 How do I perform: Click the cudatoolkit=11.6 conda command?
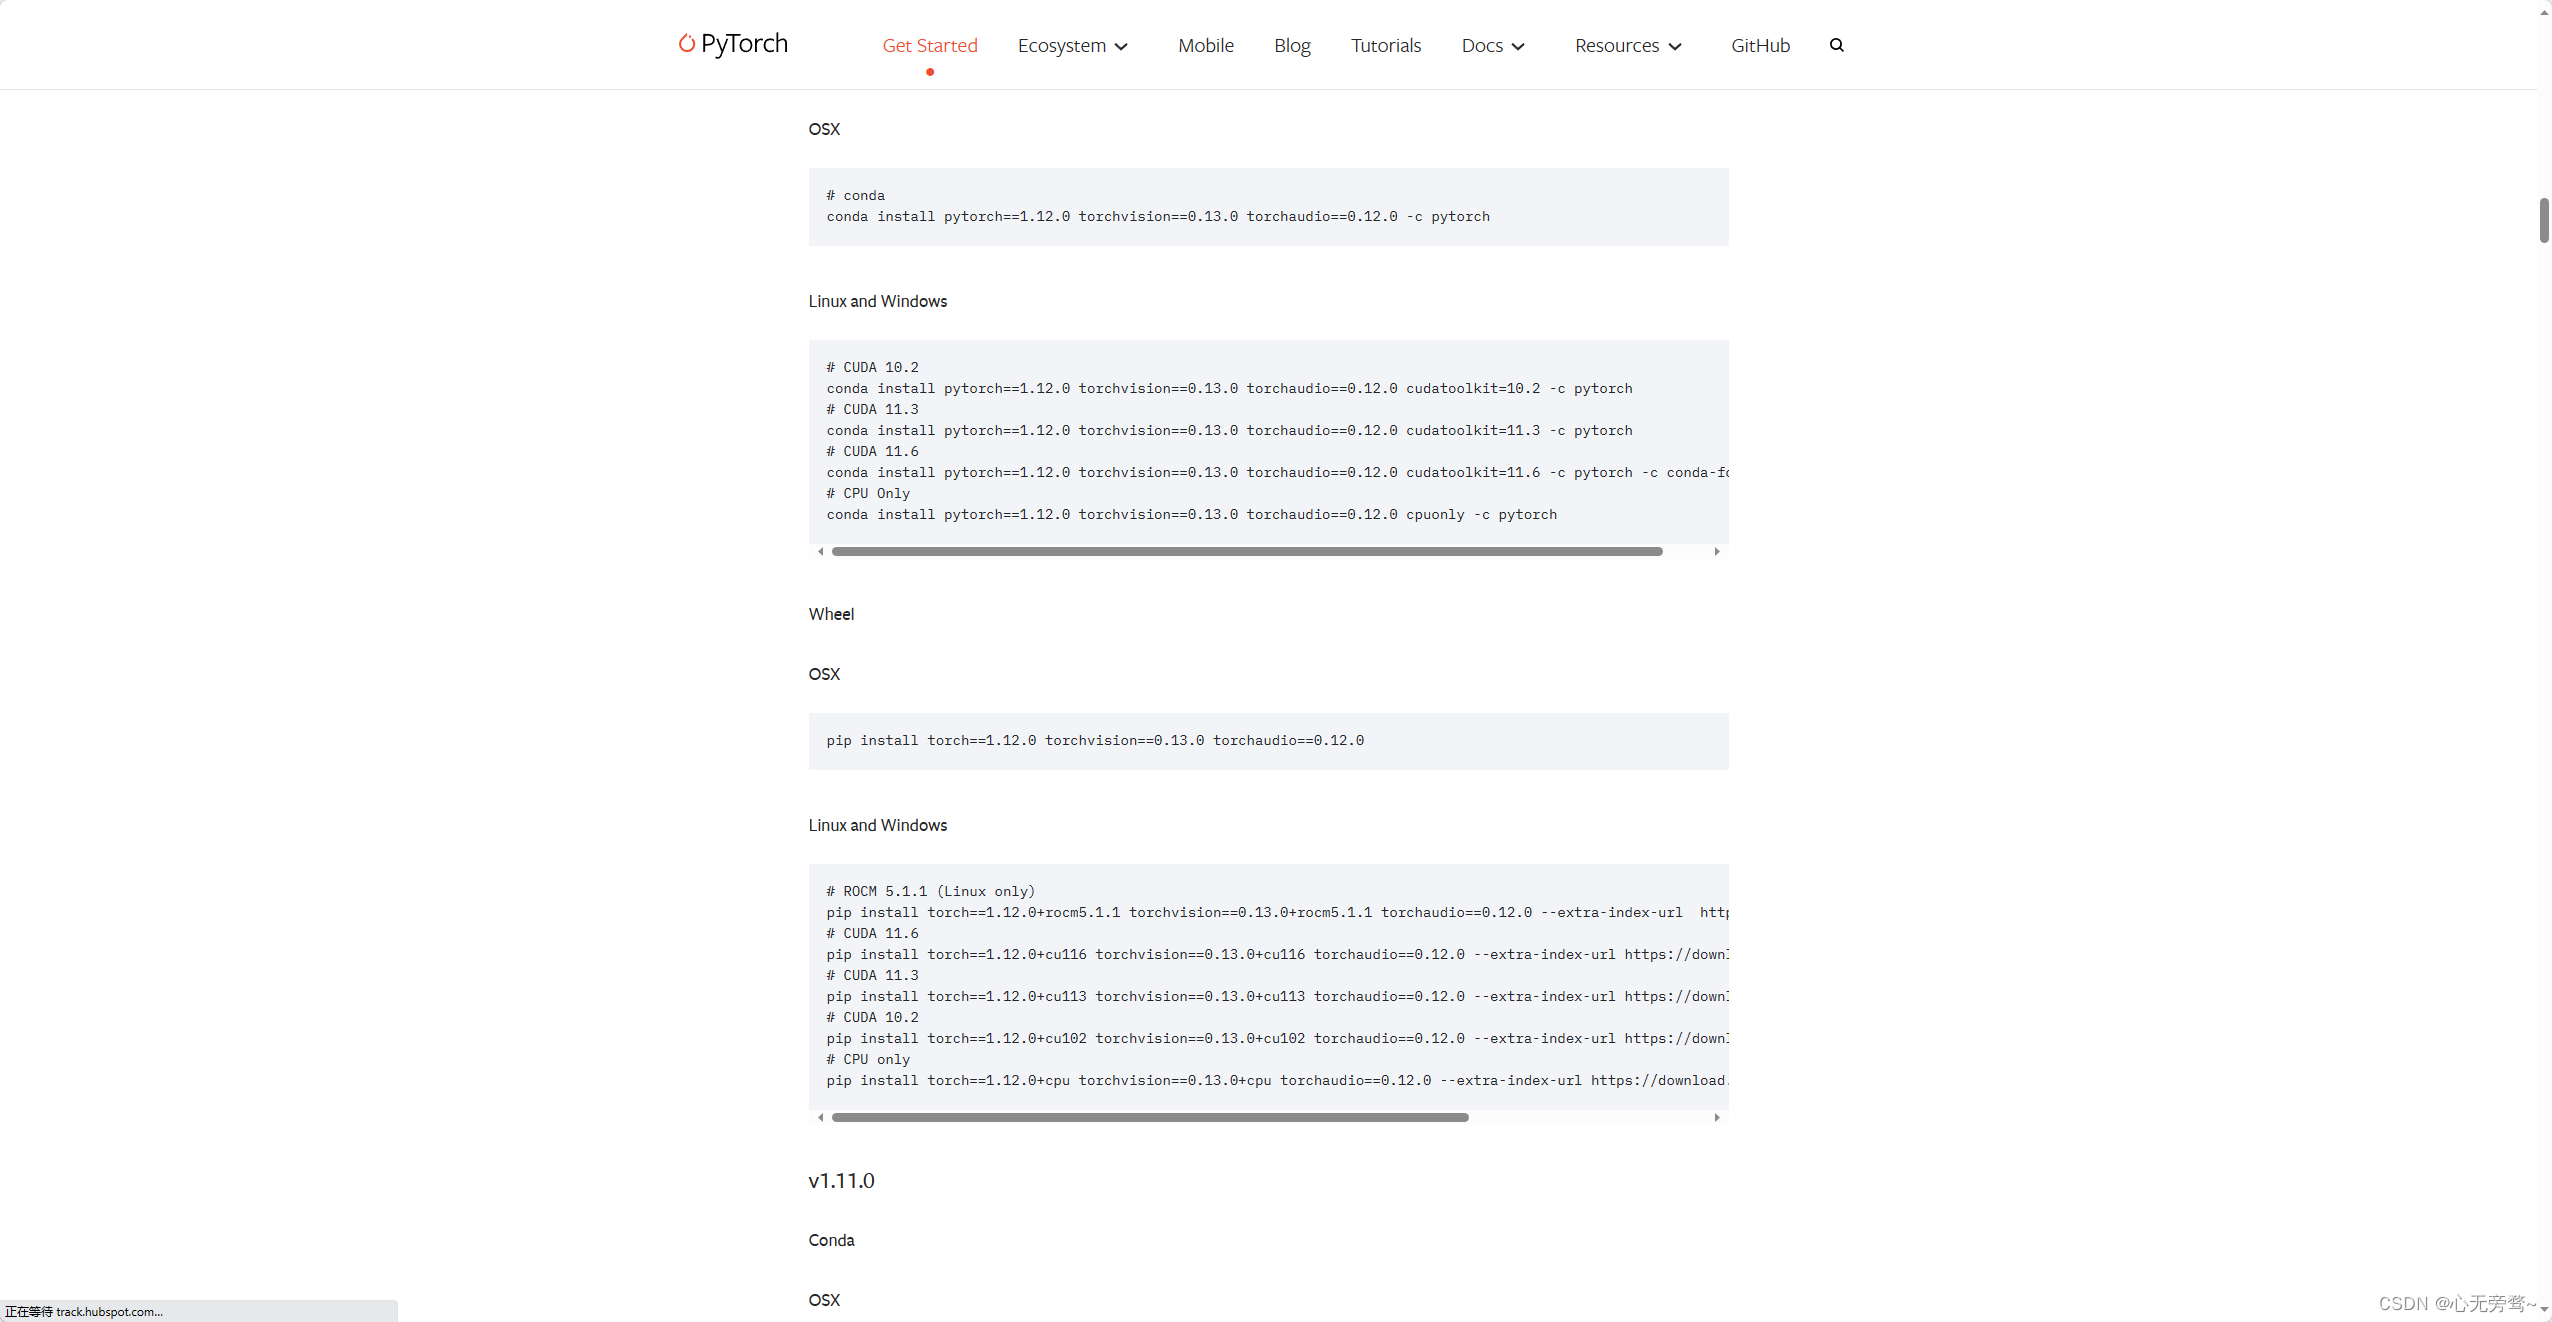coord(1277,472)
